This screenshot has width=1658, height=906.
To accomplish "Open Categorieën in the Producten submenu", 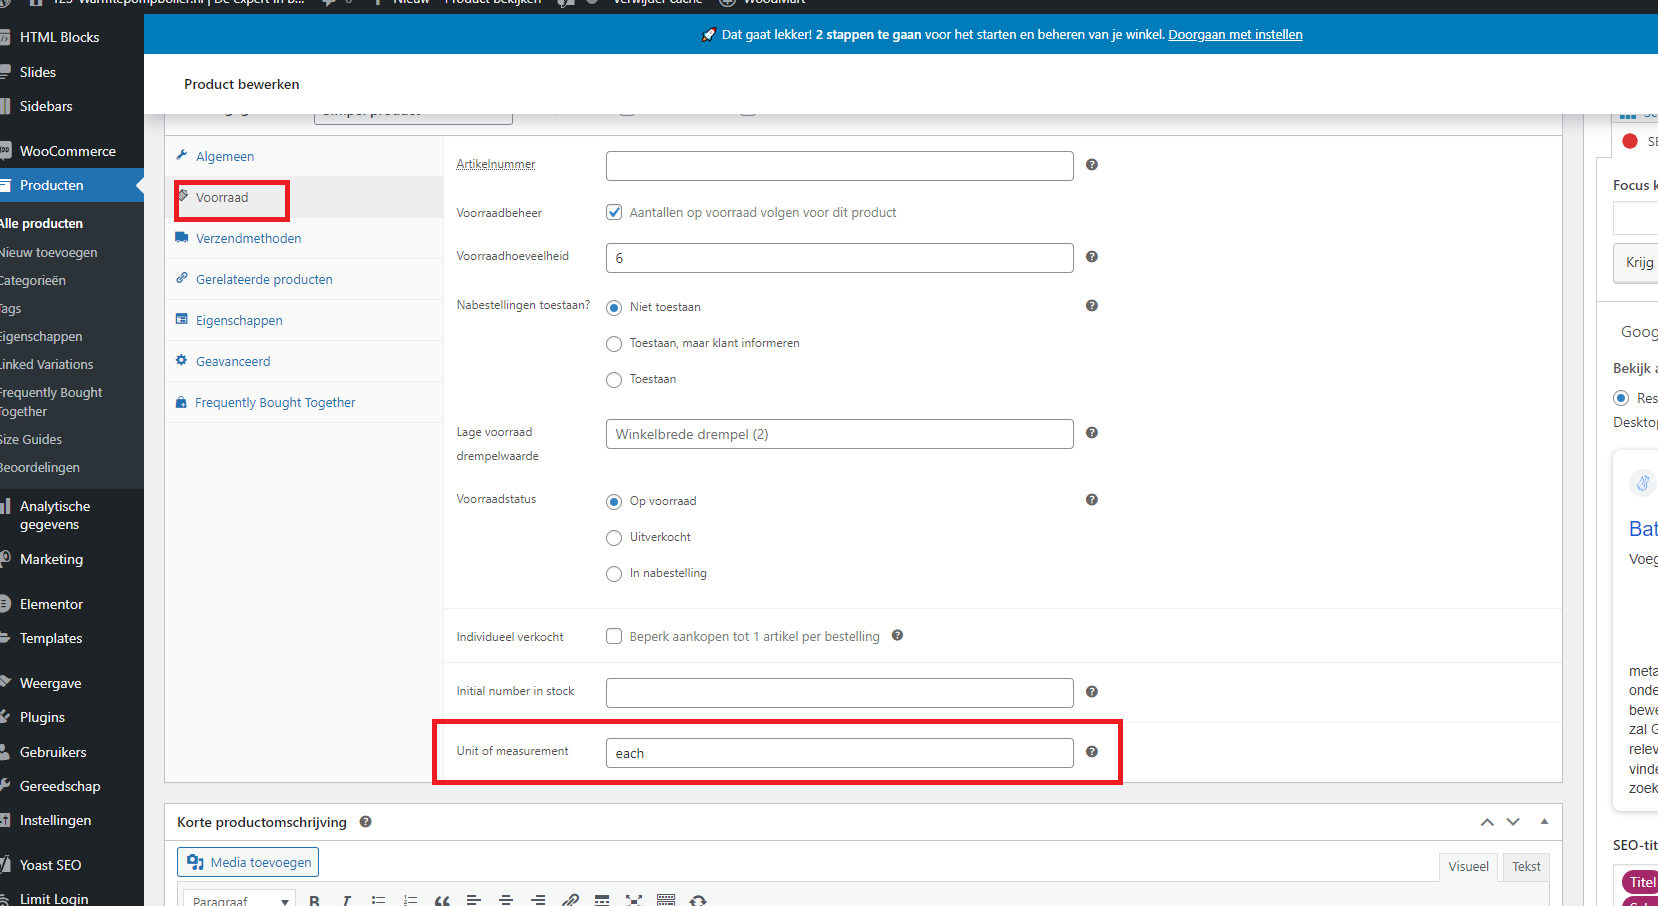I will [x=33, y=281].
